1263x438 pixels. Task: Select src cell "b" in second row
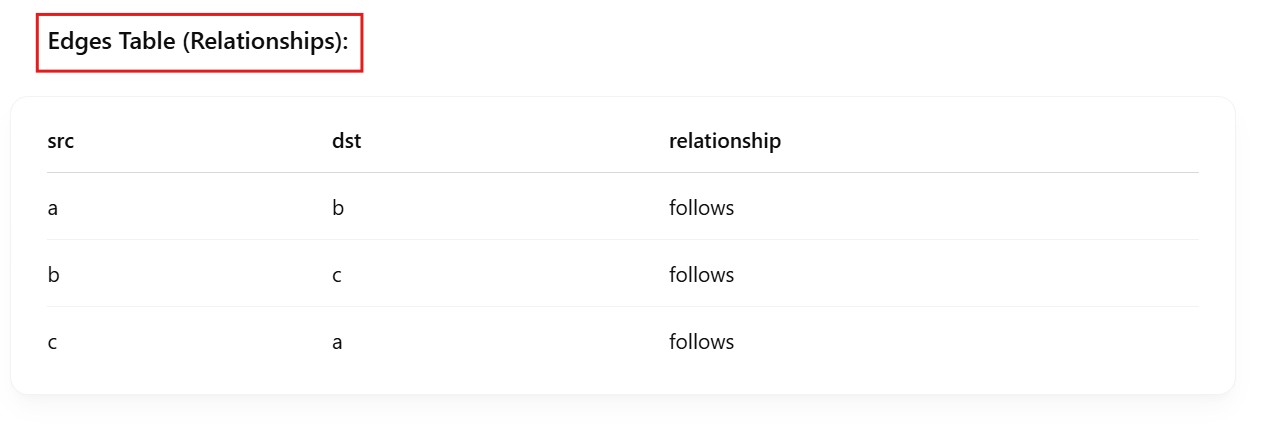tap(53, 275)
